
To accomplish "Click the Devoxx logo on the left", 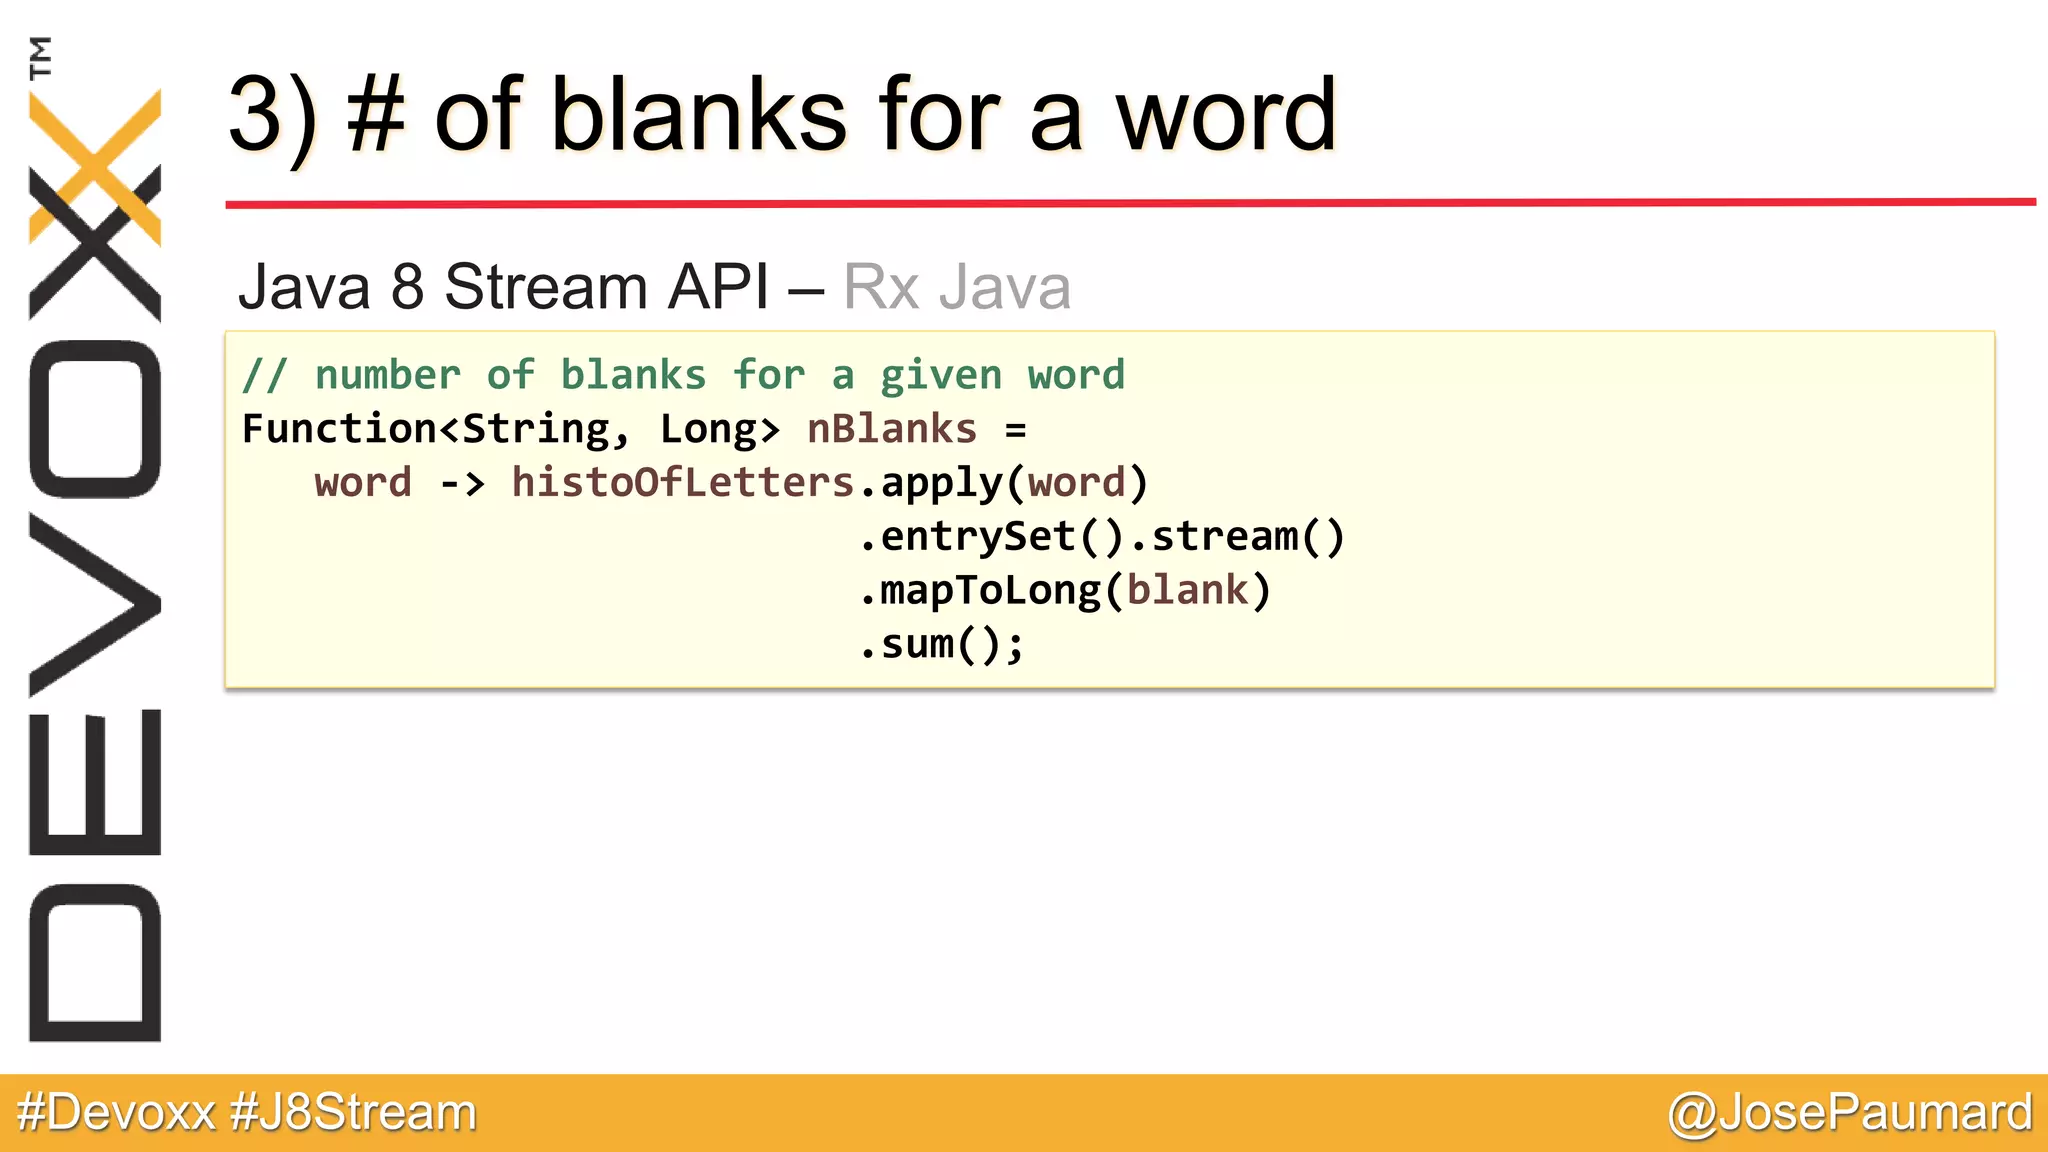I will click(x=95, y=540).
